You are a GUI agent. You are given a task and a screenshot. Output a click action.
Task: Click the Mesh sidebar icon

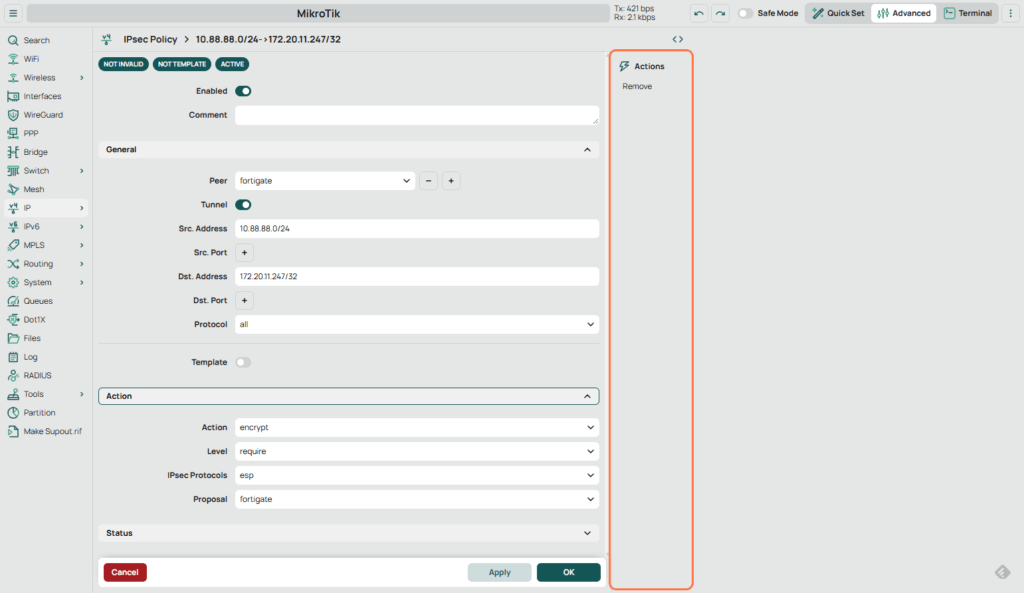click(13, 189)
